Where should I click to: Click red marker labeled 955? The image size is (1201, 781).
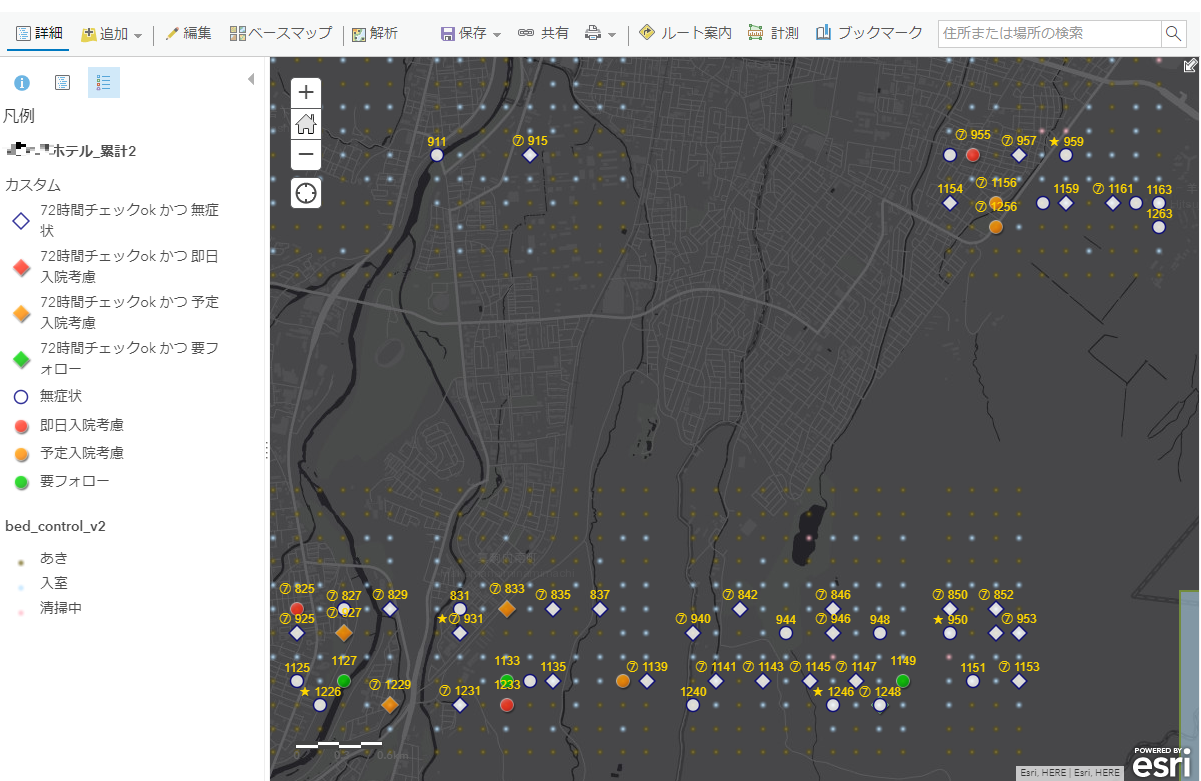tap(973, 155)
